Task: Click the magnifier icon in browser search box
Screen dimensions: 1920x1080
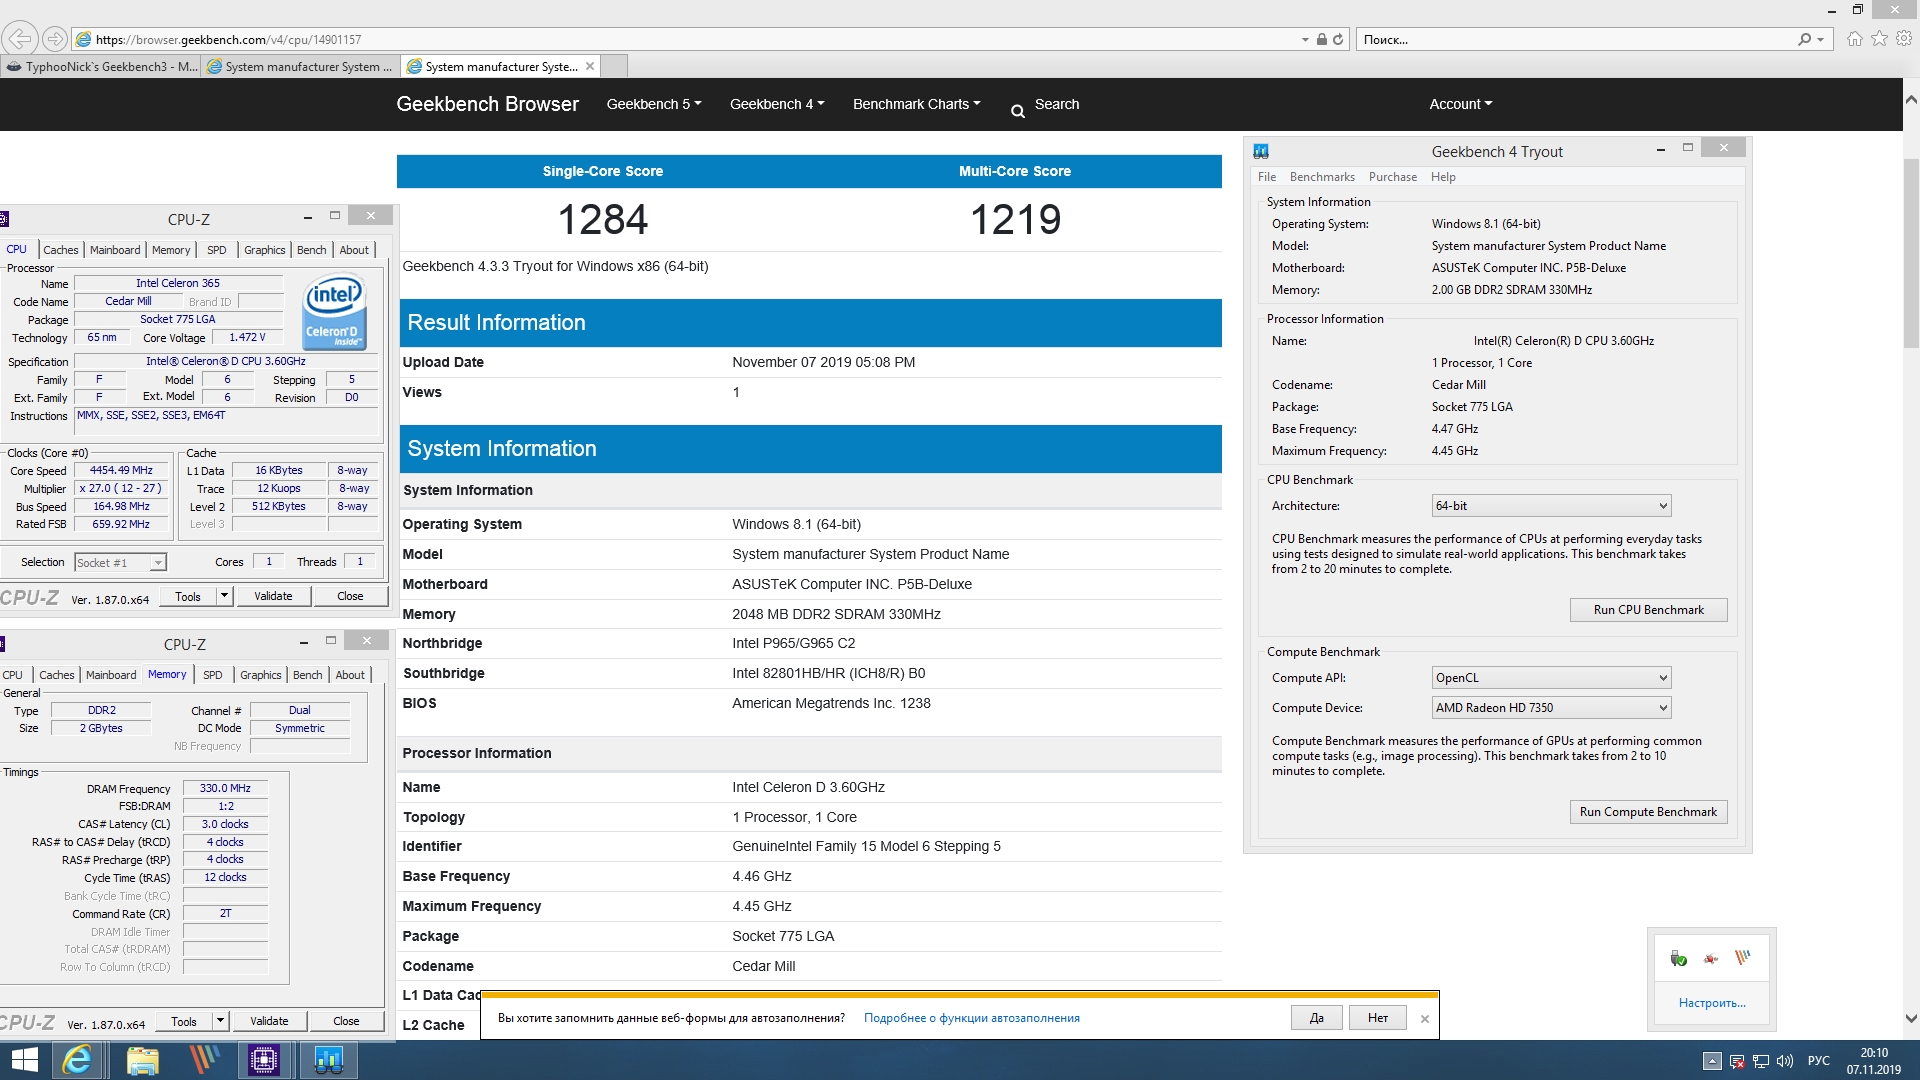Action: (x=1804, y=40)
